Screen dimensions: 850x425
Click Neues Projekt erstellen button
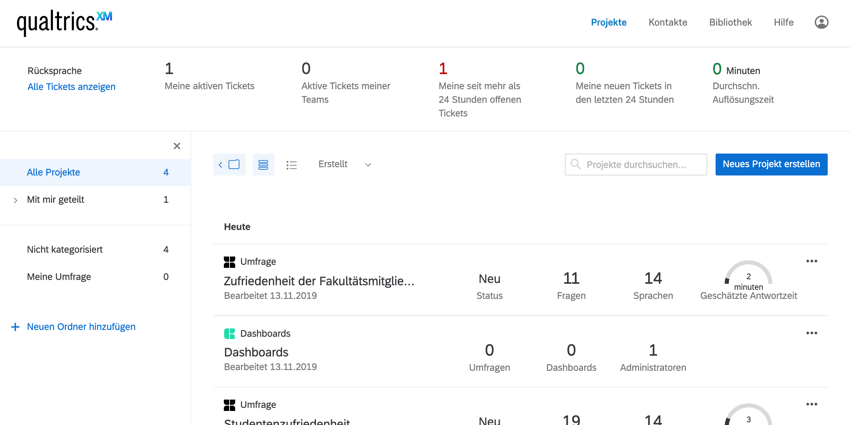click(x=771, y=164)
